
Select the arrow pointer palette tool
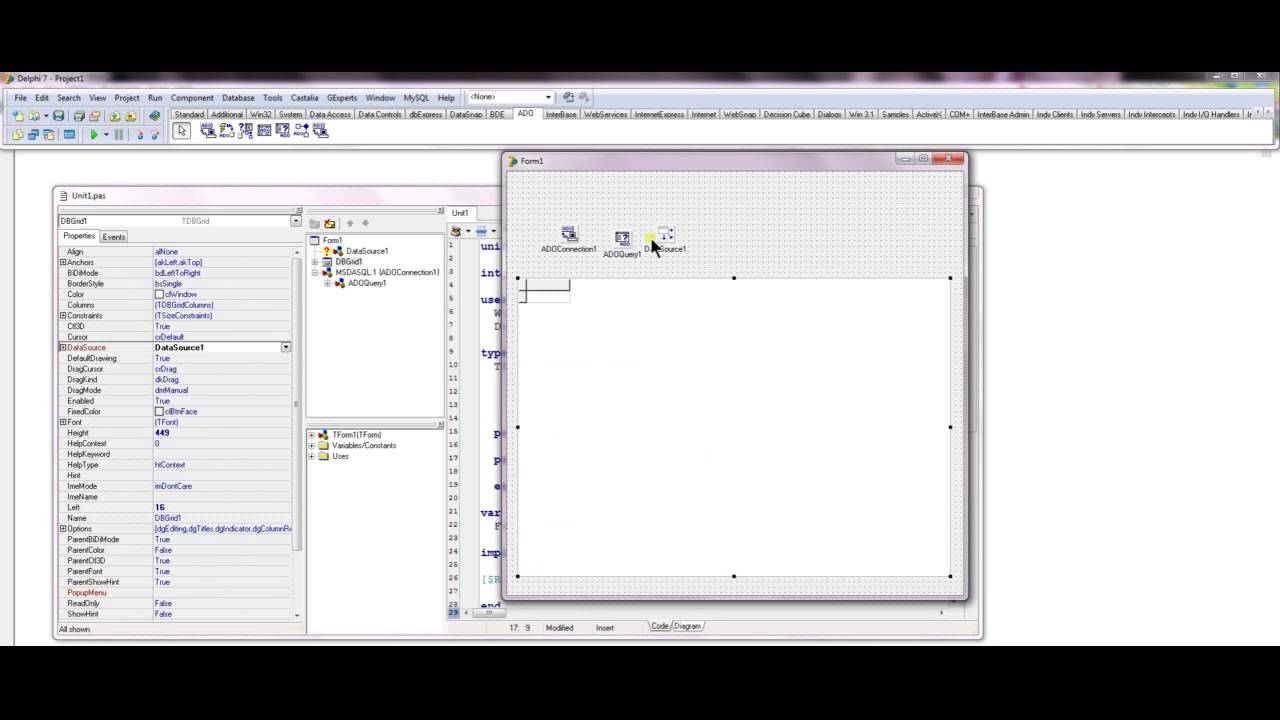(x=182, y=131)
